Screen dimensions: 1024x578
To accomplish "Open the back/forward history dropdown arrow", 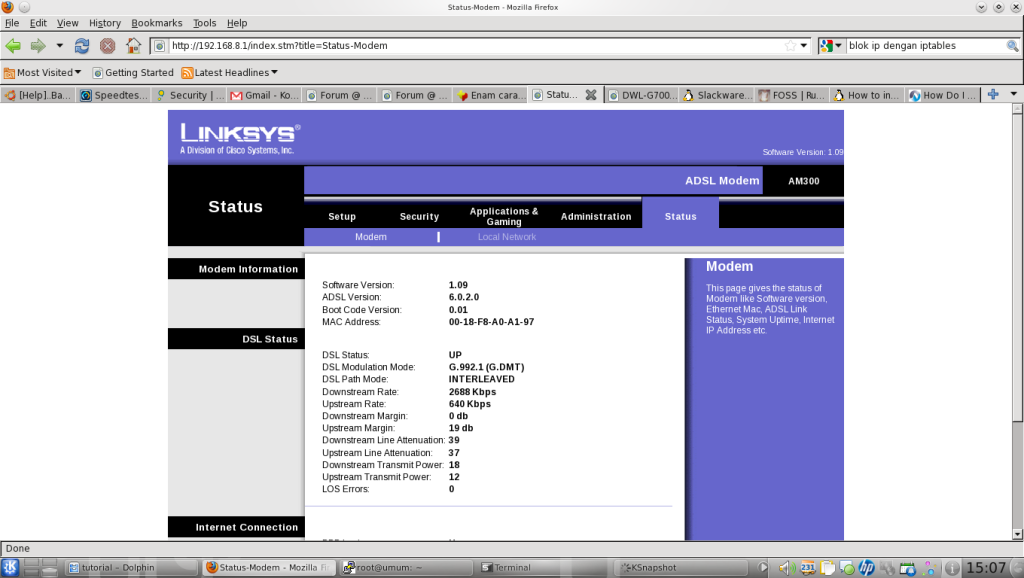I will click(x=59, y=46).
